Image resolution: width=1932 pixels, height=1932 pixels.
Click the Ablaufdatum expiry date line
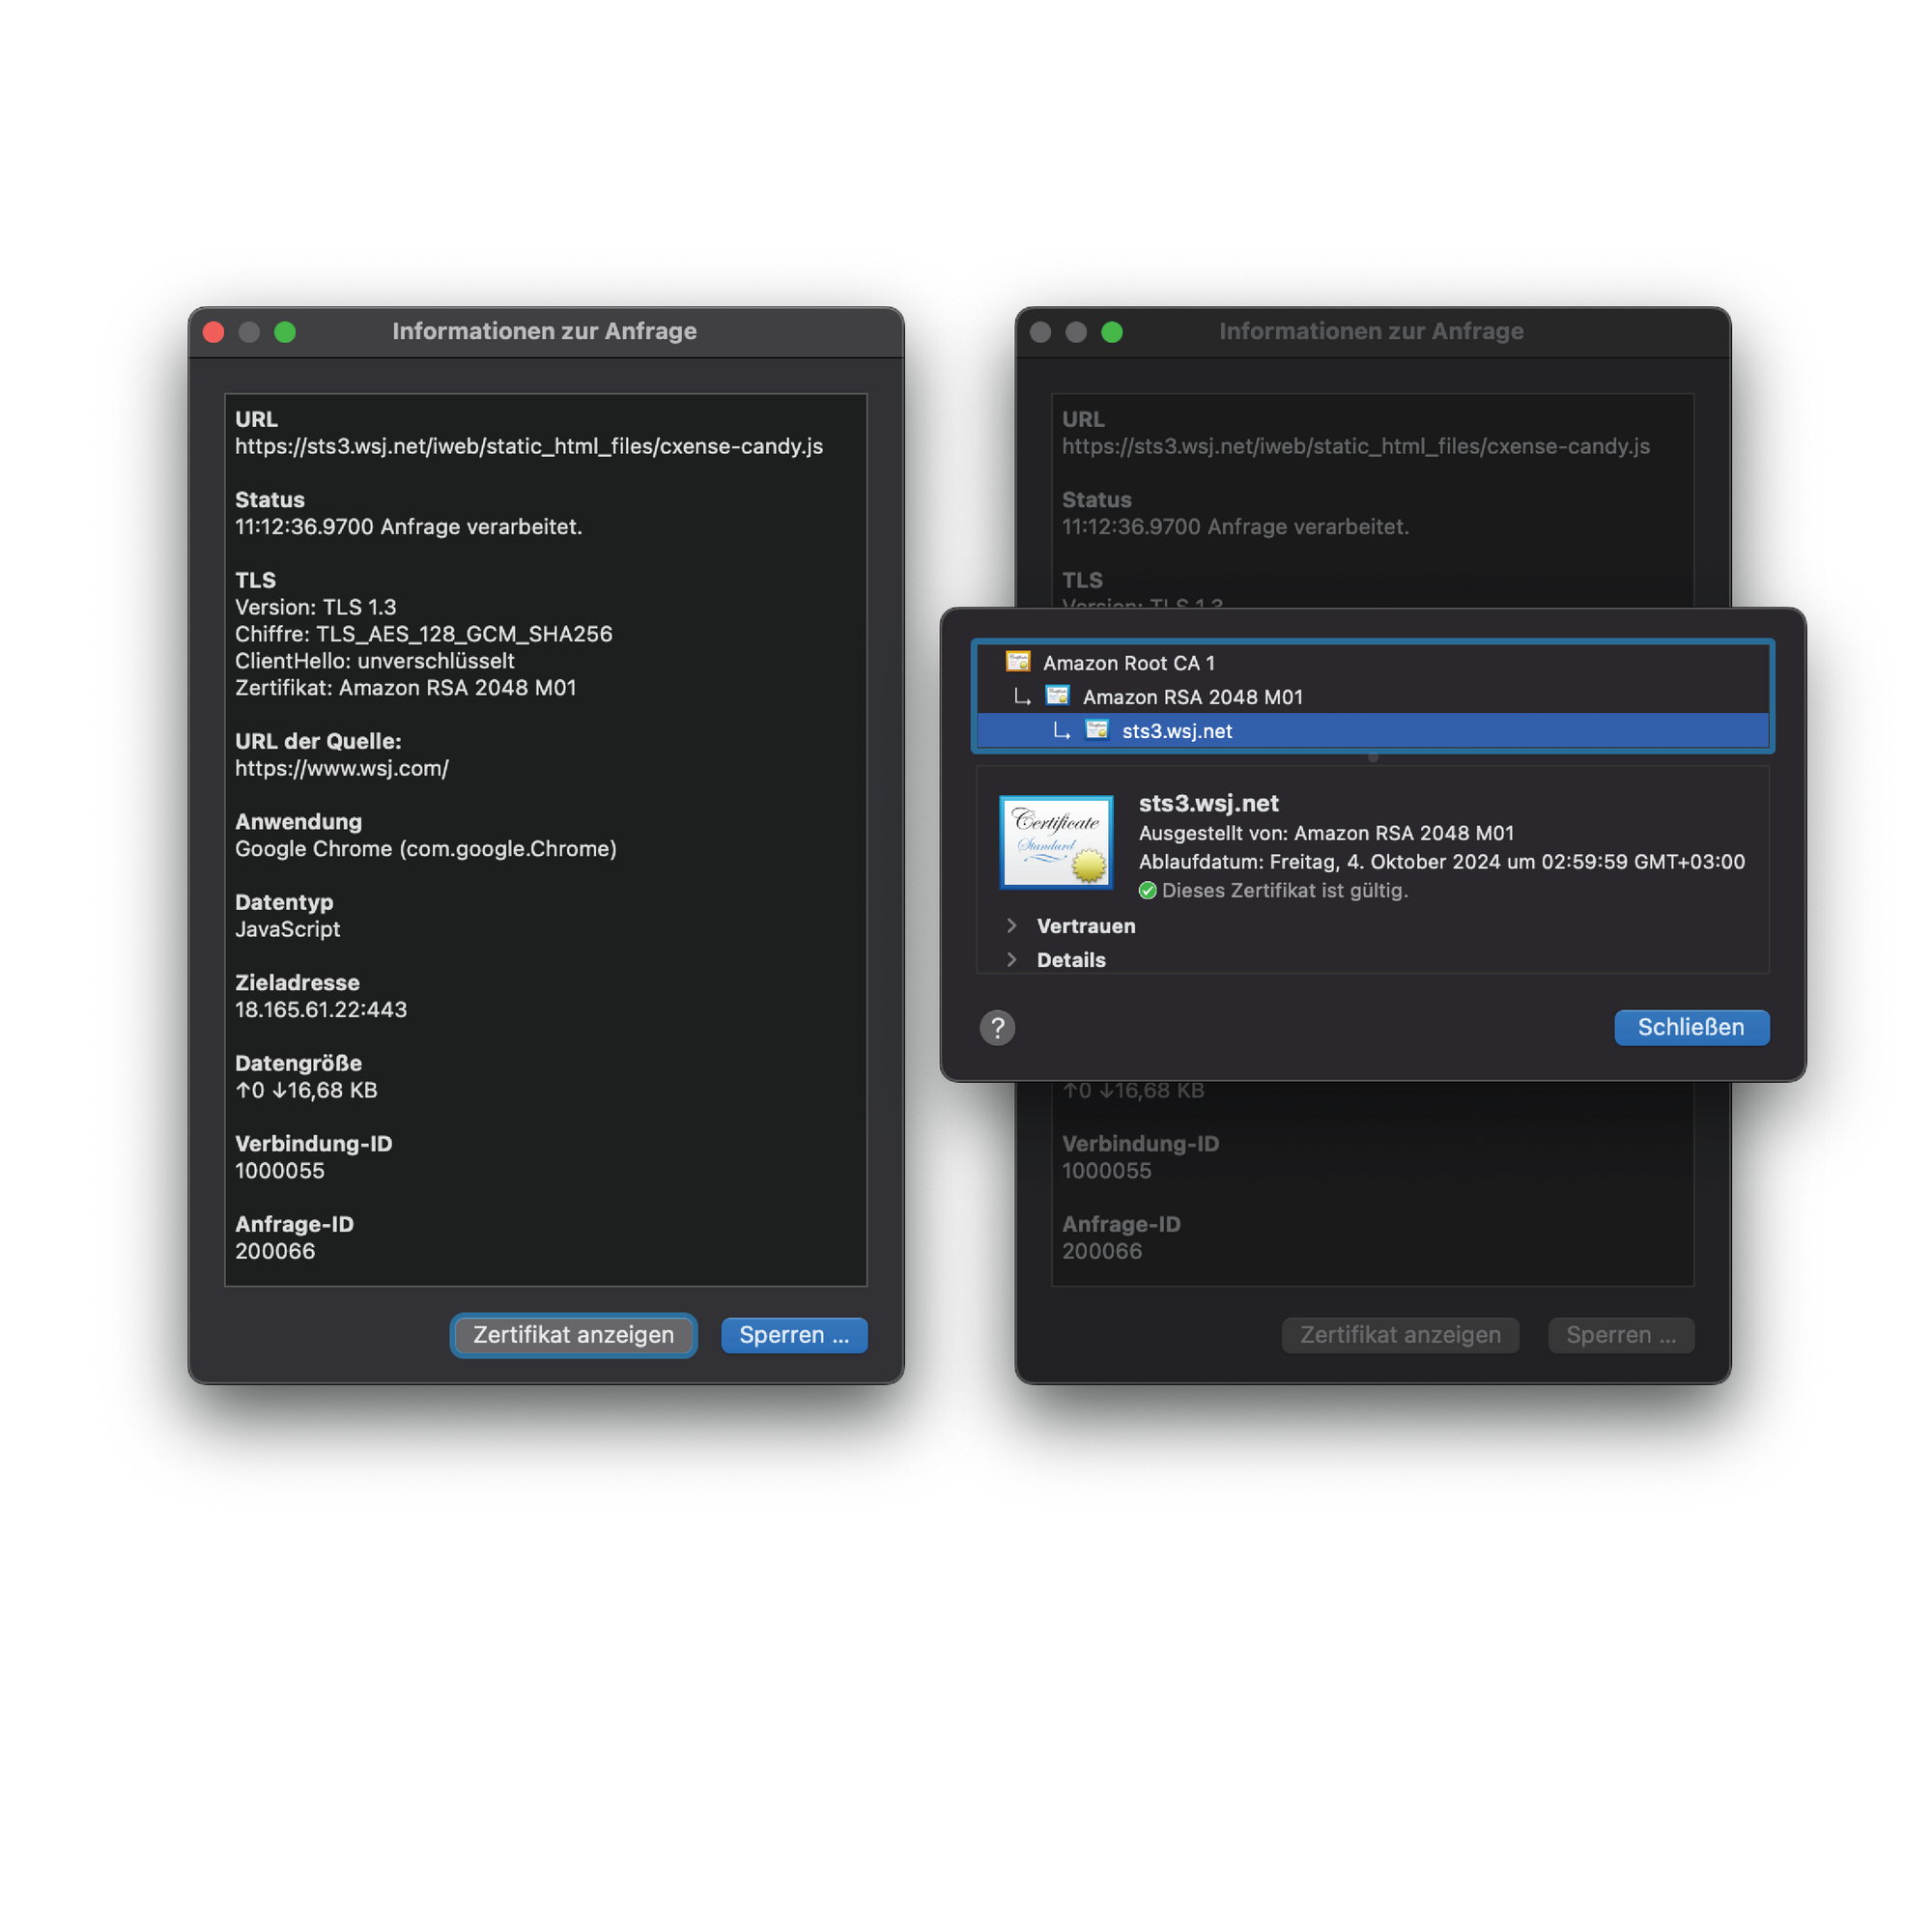pos(1442,862)
